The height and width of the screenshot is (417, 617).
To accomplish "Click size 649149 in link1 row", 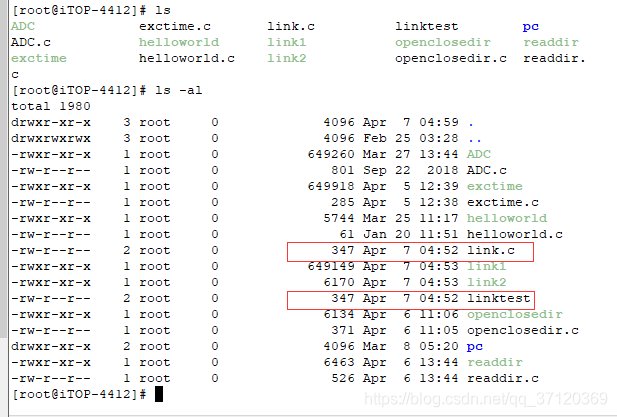I will (x=331, y=266).
